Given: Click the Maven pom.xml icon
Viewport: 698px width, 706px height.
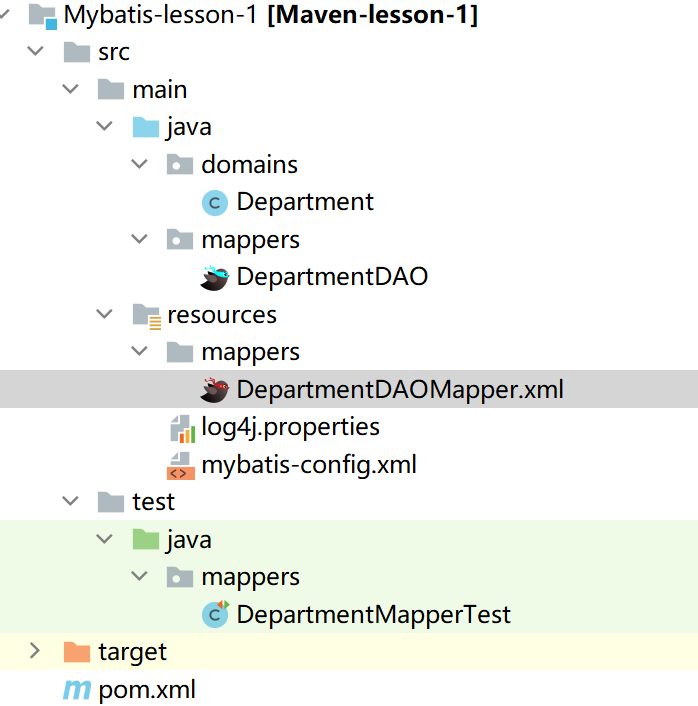Looking at the screenshot, I should (x=77, y=690).
